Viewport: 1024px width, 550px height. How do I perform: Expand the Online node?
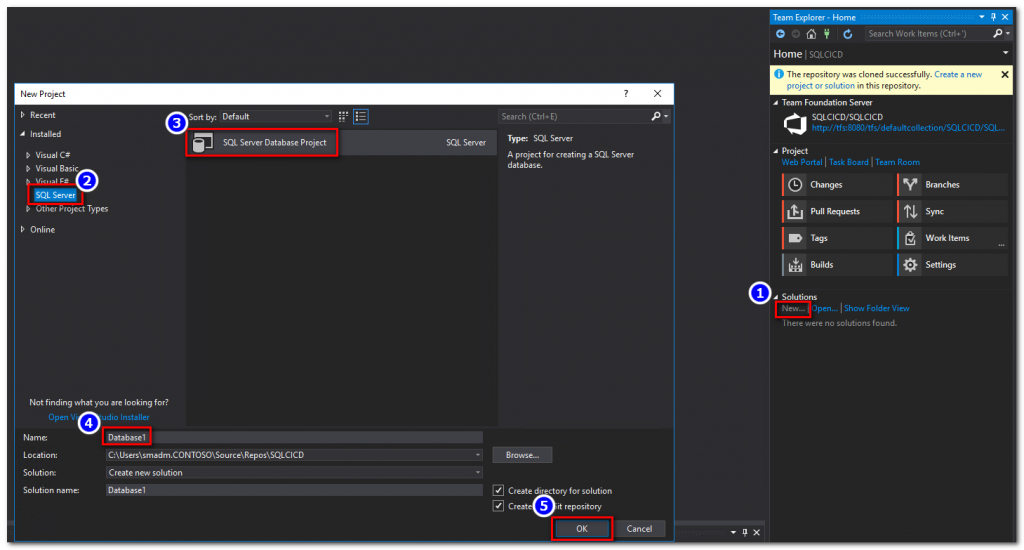click(23, 230)
